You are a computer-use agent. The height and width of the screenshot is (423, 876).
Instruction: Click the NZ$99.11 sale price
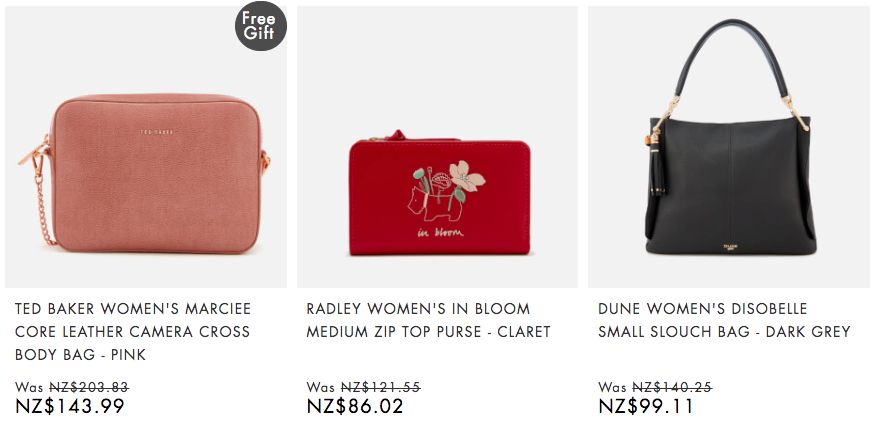[x=646, y=406]
